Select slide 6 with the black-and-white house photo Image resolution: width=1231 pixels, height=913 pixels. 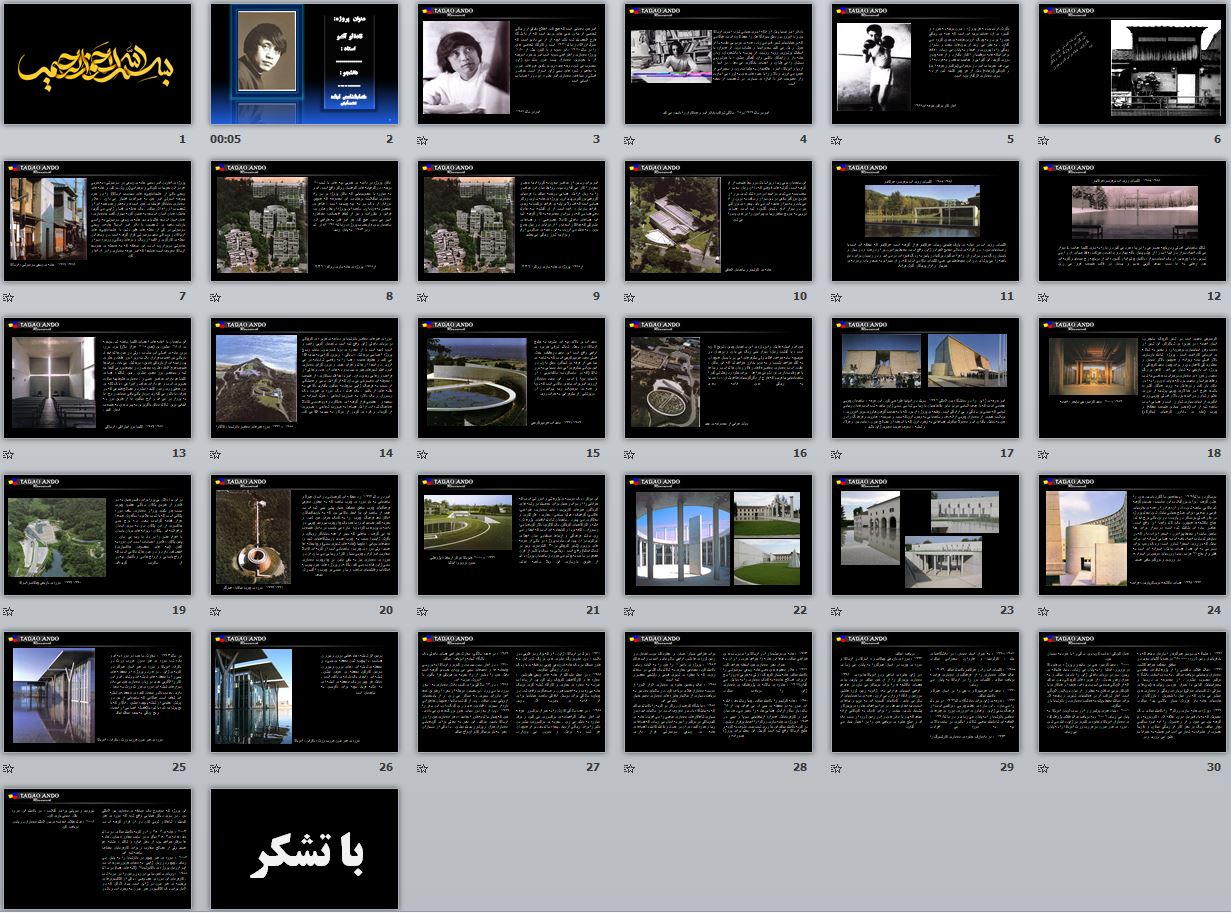click(x=1132, y=64)
